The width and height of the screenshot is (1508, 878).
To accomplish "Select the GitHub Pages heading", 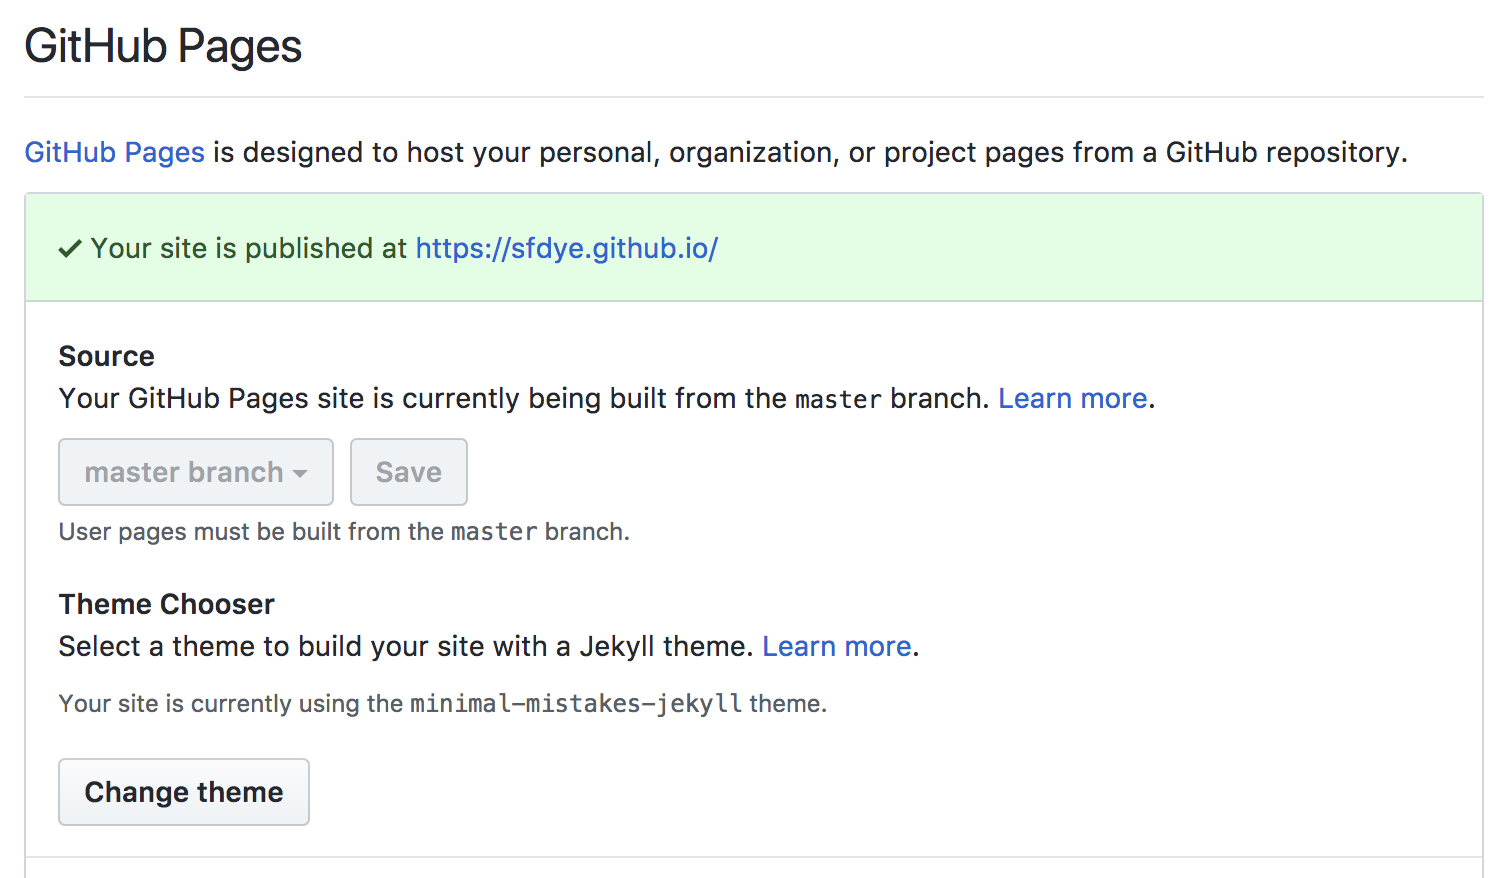I will pos(162,46).
